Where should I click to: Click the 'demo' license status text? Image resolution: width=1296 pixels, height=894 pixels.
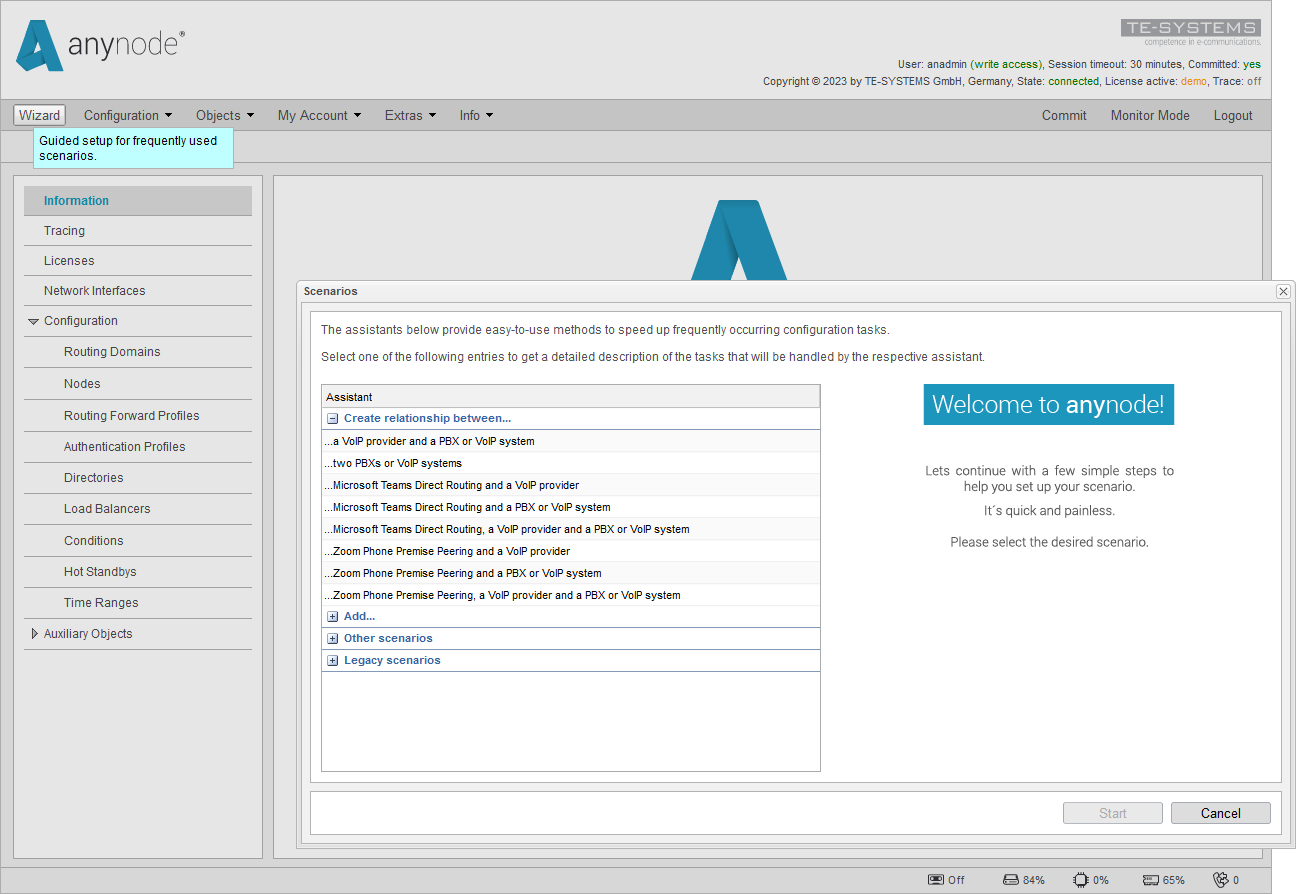1193,81
